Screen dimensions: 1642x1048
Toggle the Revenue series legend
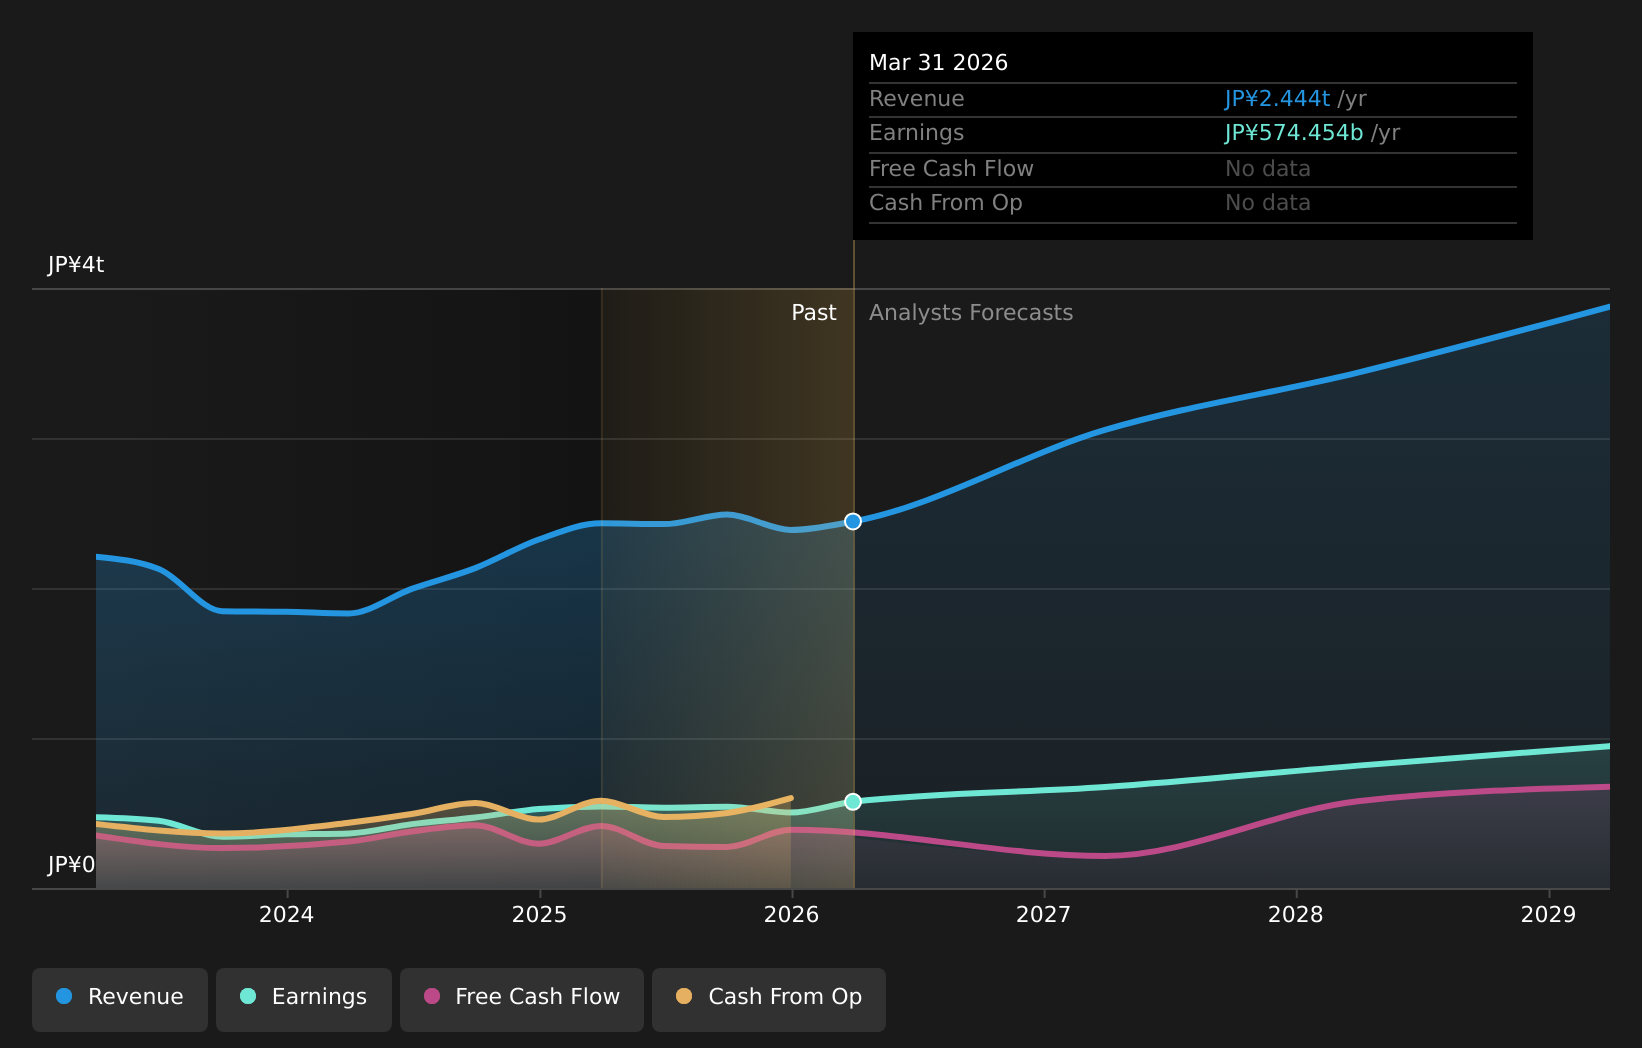pyautogui.click(x=120, y=999)
